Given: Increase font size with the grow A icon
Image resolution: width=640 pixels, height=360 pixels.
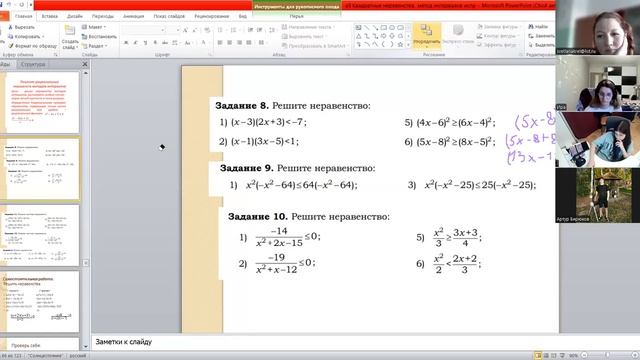Looking at the screenshot, I should (185, 30).
